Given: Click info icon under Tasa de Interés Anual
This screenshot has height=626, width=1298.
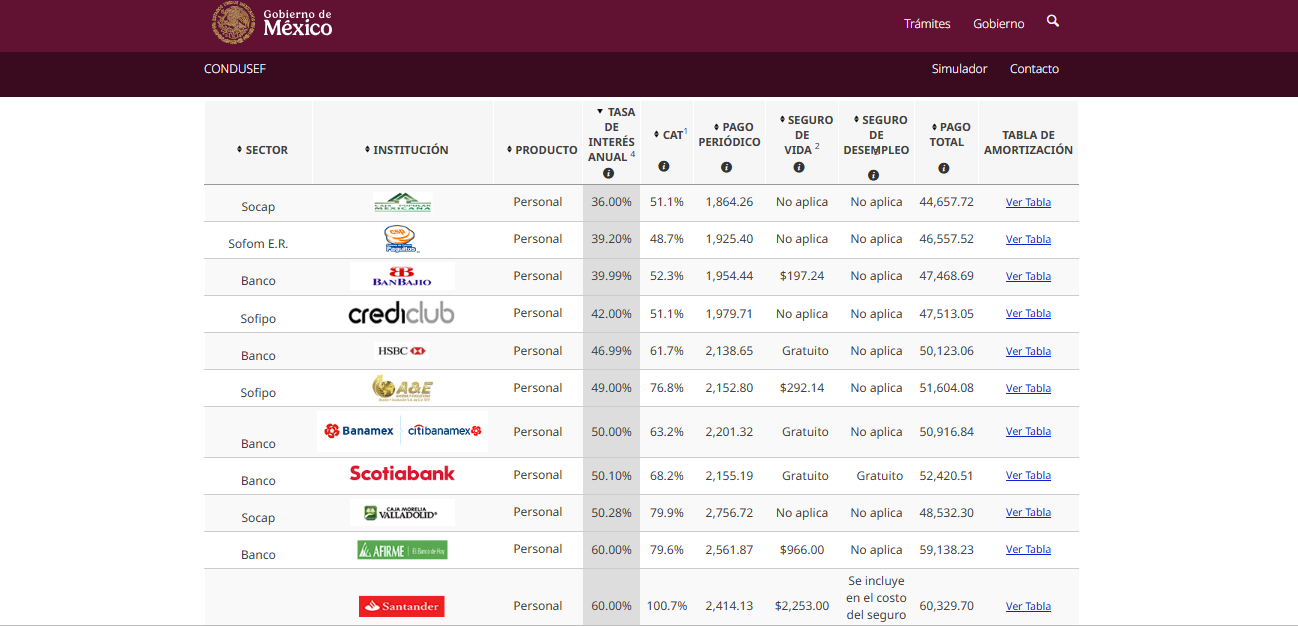Looking at the screenshot, I should (x=608, y=173).
